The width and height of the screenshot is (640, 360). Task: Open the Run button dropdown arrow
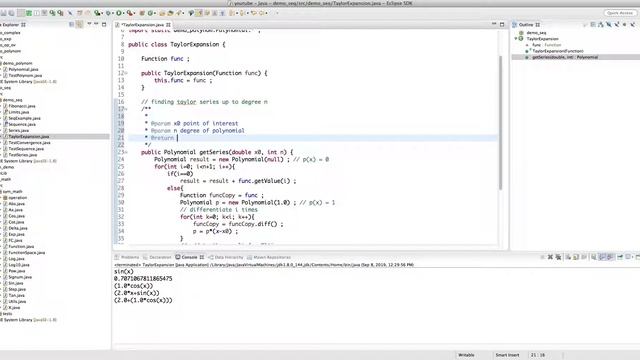(x=124, y=13)
